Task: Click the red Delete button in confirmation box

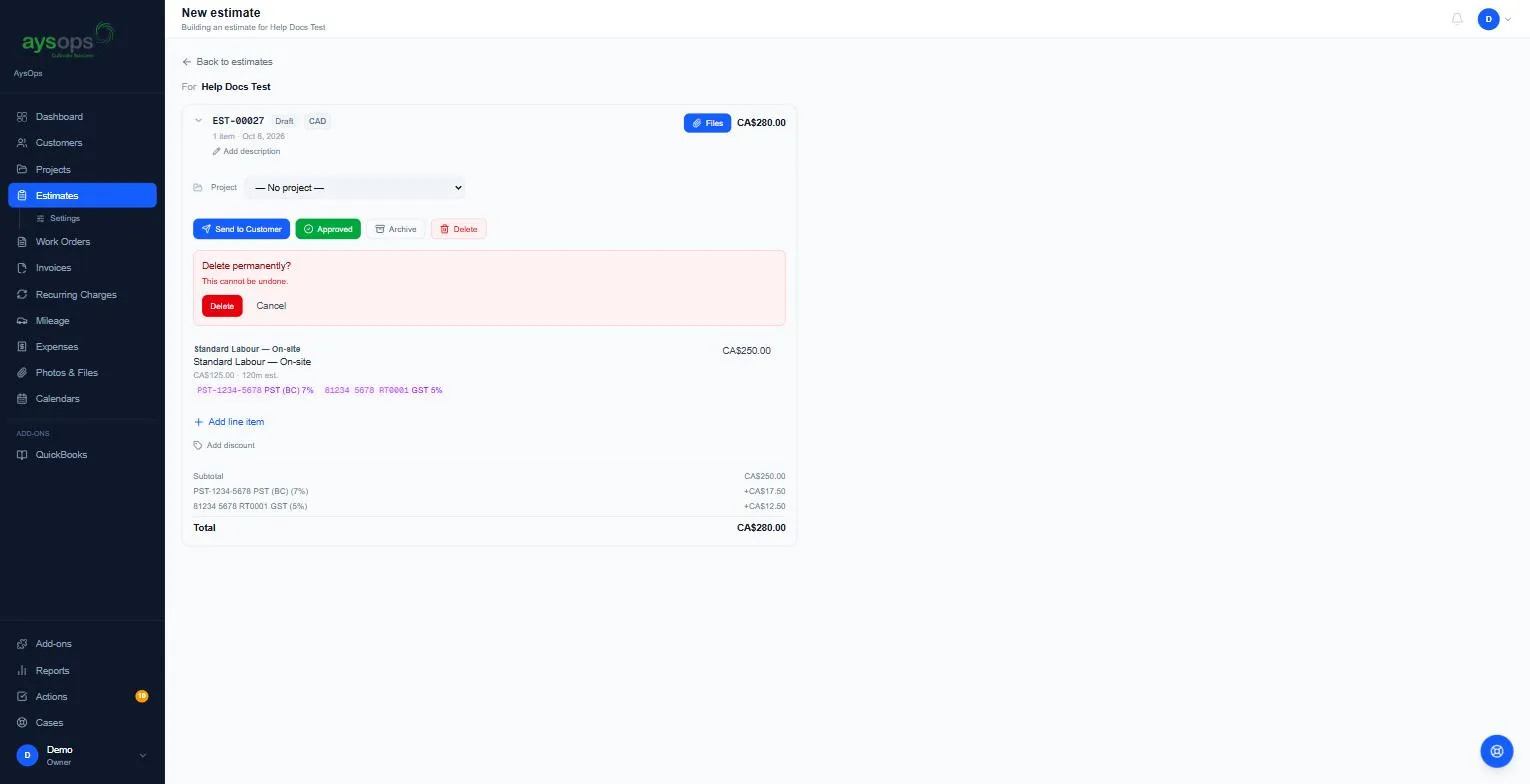Action: [222, 306]
